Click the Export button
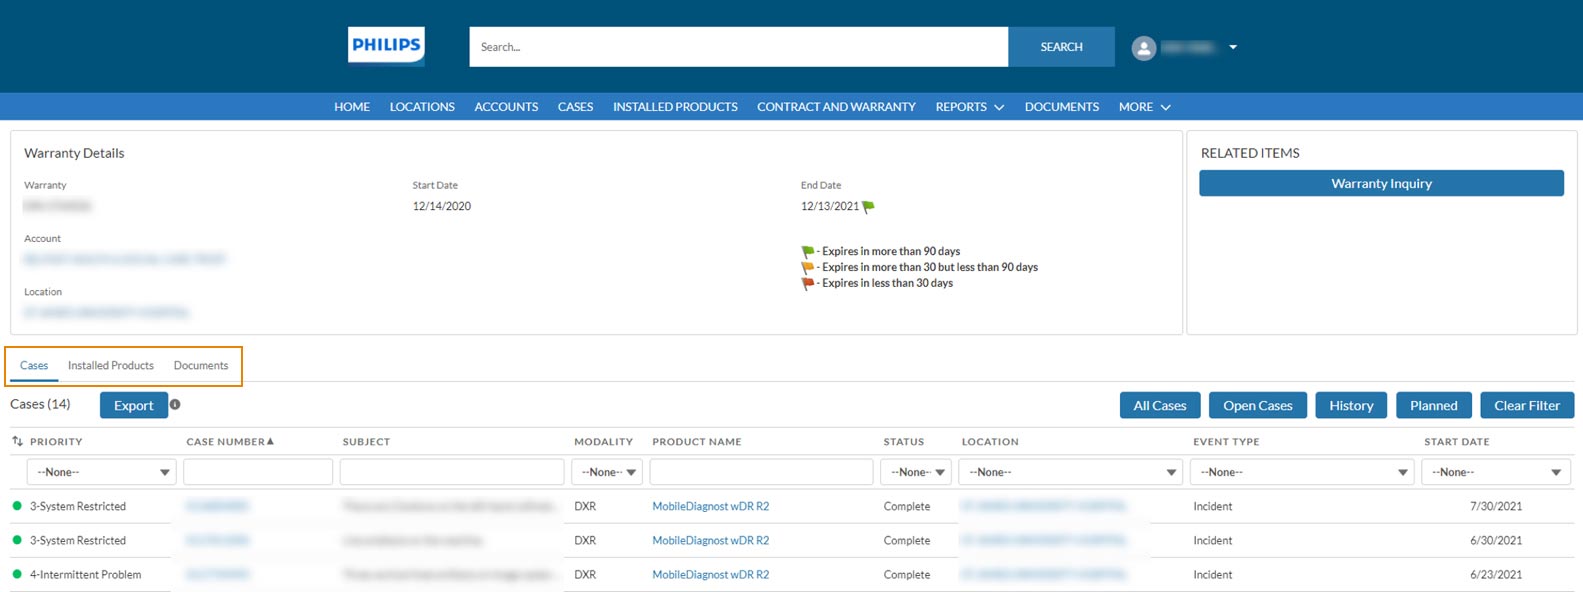This screenshot has height=592, width=1583. [133, 405]
